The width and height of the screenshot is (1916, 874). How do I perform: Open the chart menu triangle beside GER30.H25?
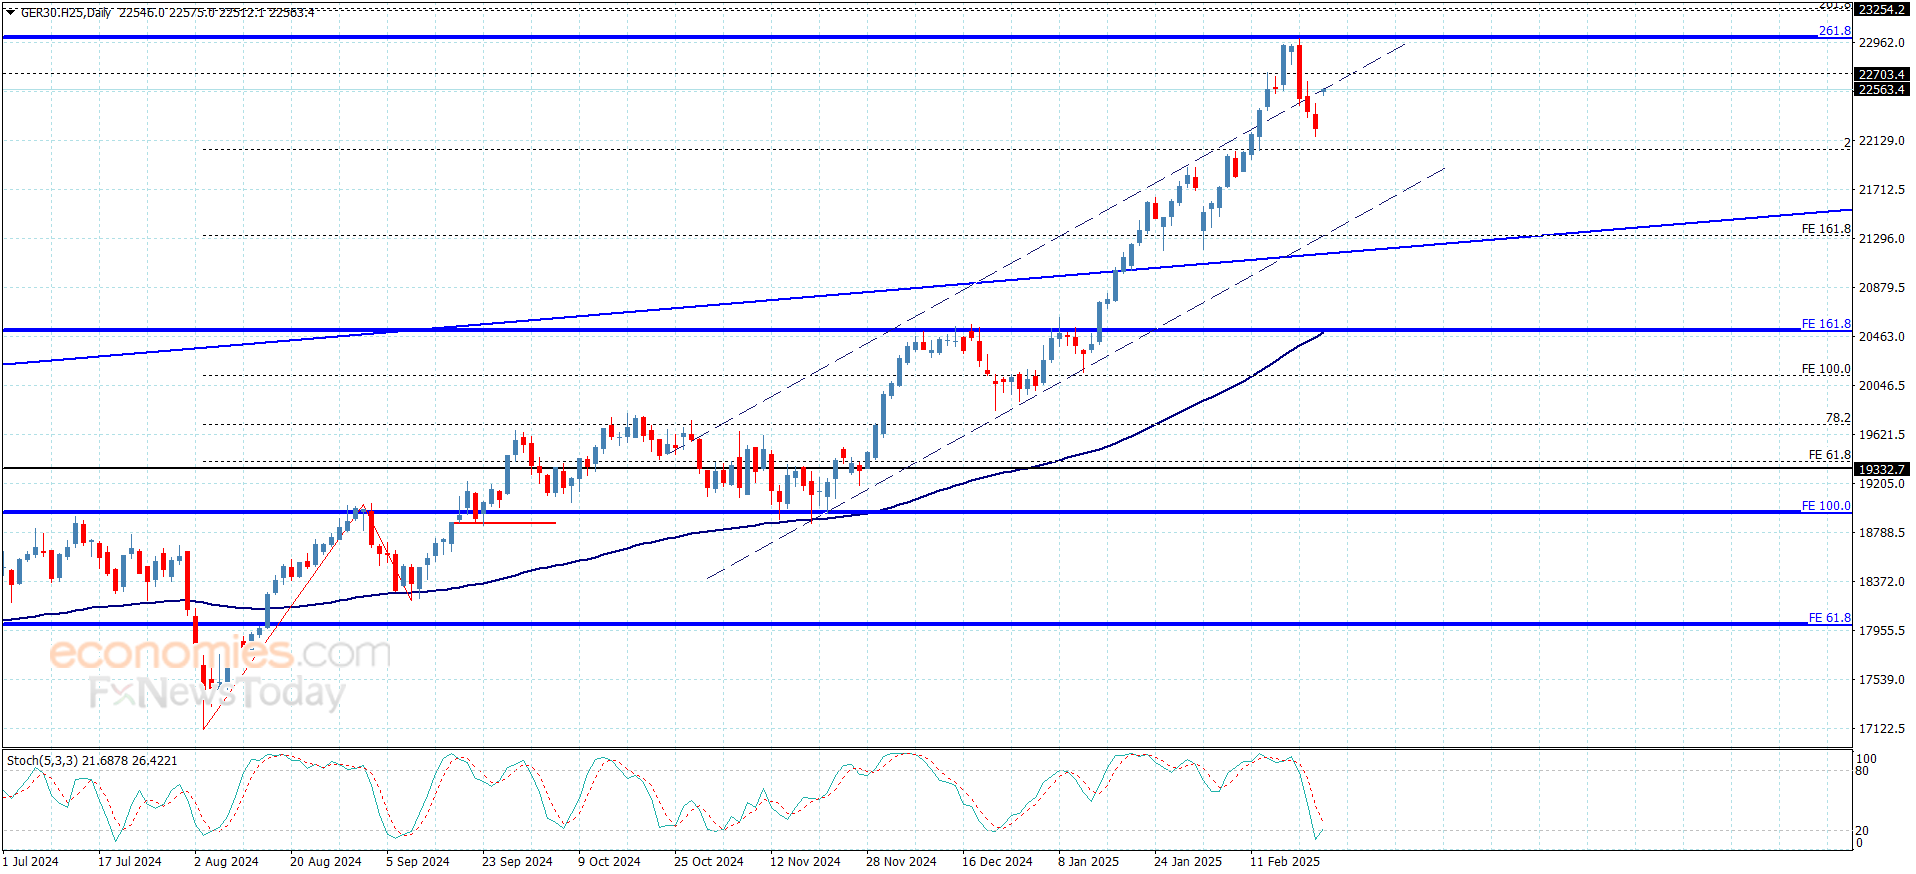(10, 12)
